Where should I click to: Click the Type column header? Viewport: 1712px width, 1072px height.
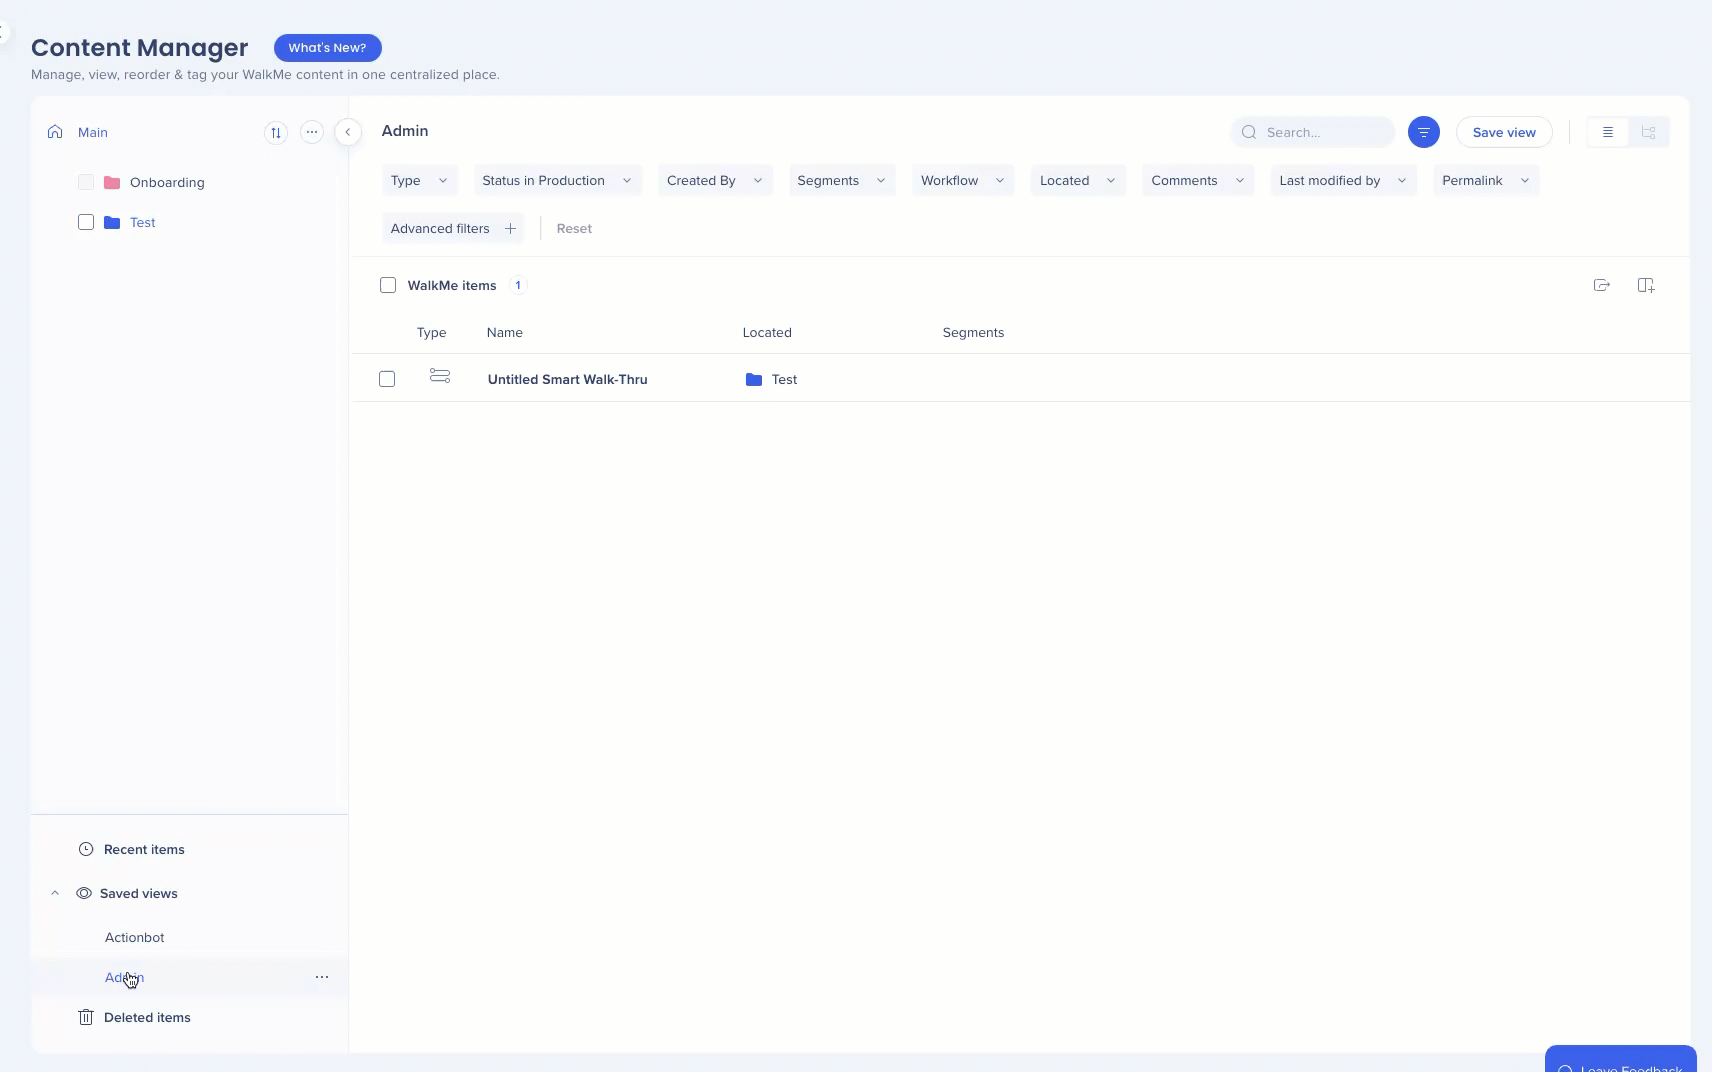pyautogui.click(x=432, y=332)
